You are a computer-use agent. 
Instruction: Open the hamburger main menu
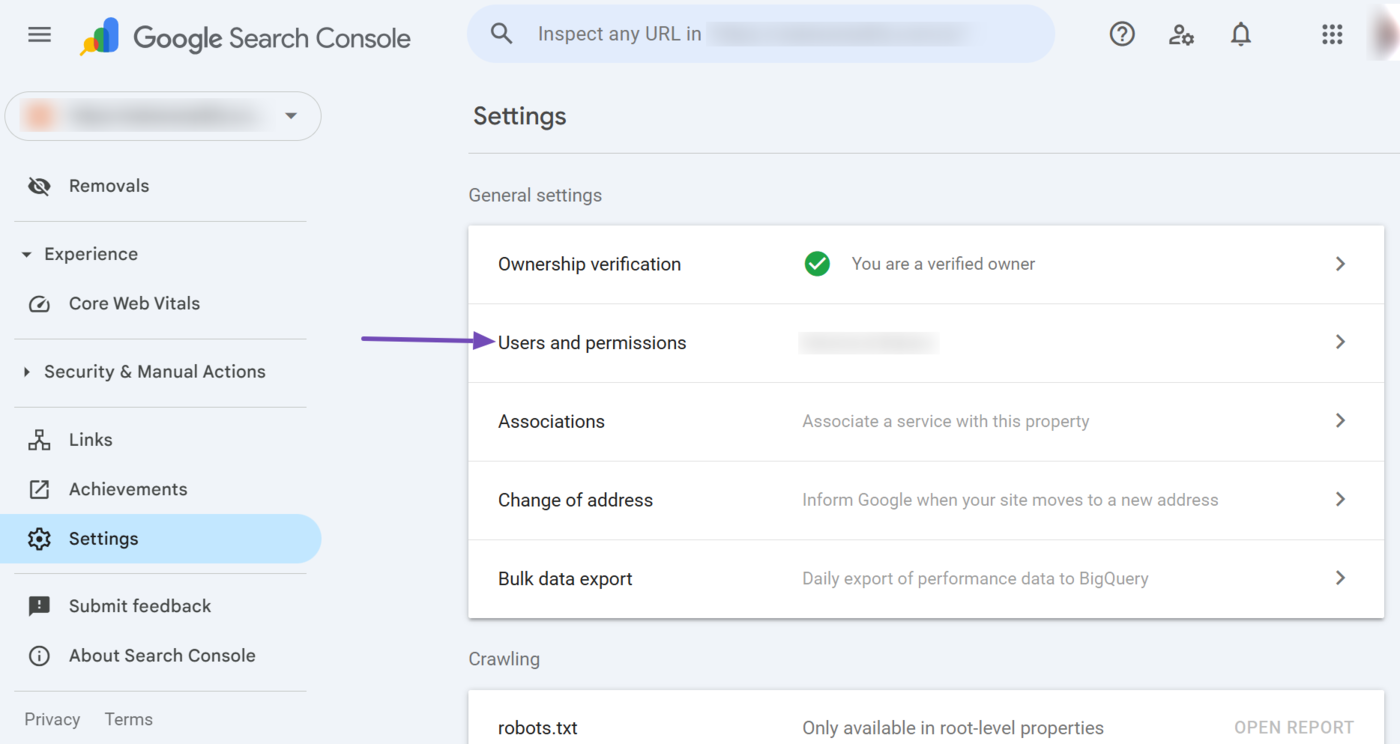tap(39, 35)
